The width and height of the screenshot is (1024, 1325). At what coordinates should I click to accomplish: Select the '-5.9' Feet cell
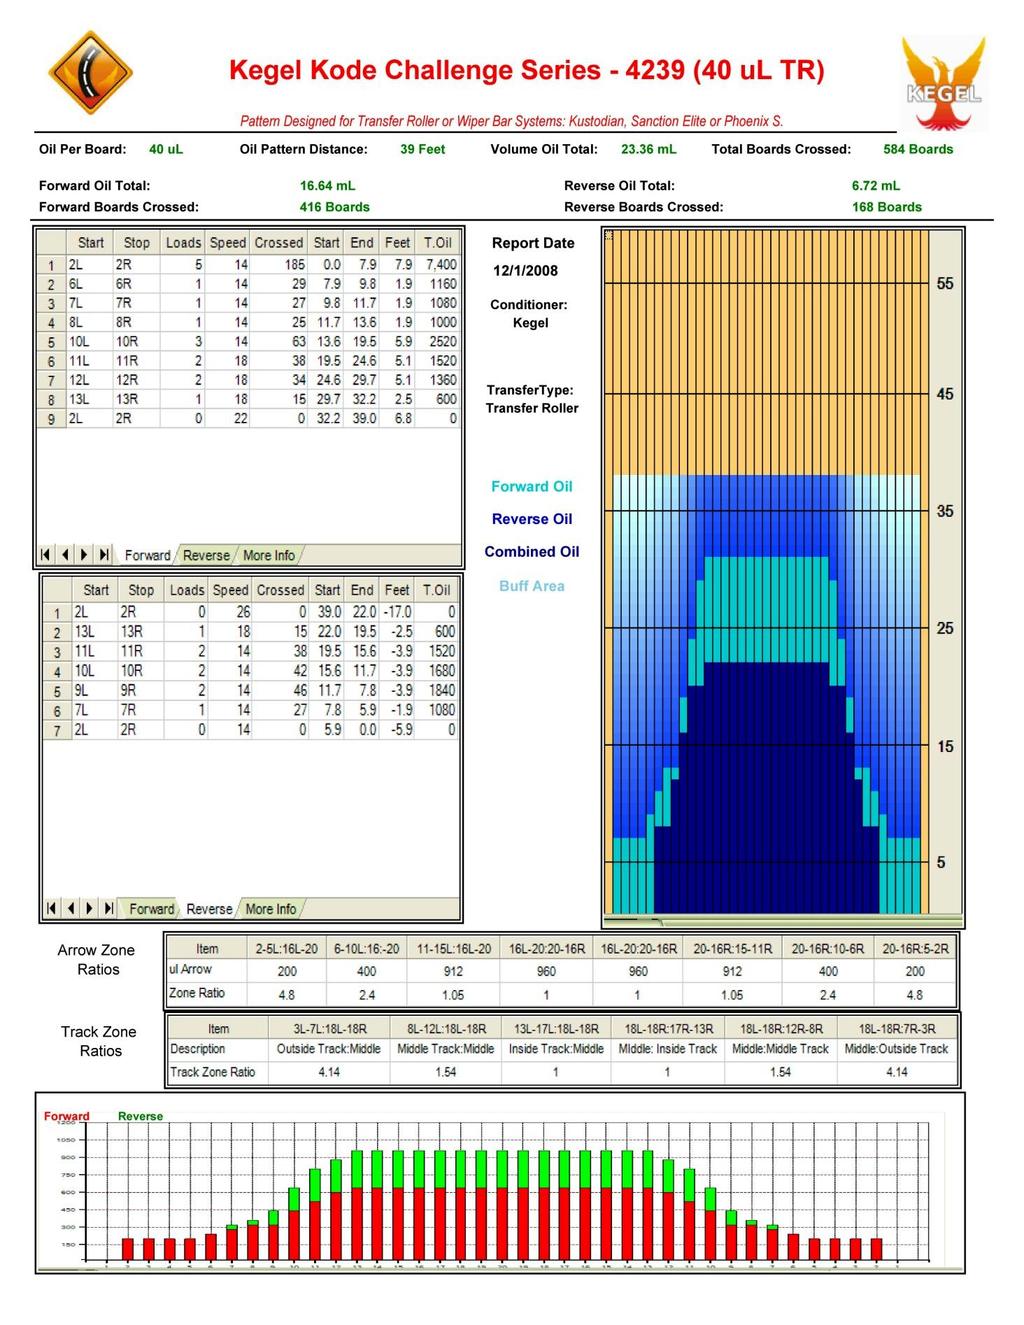(397, 730)
